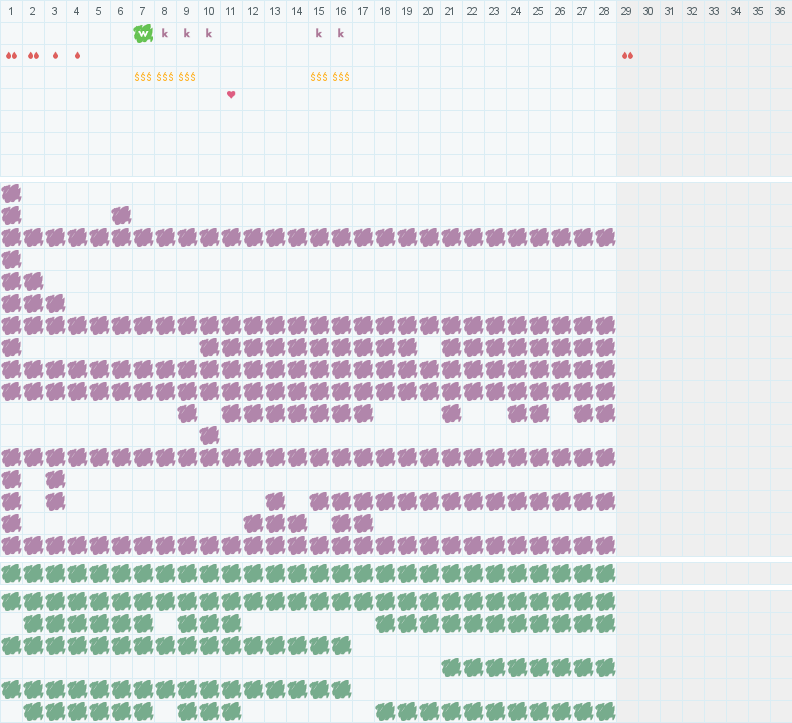Select day 36 column header

[780, 11]
